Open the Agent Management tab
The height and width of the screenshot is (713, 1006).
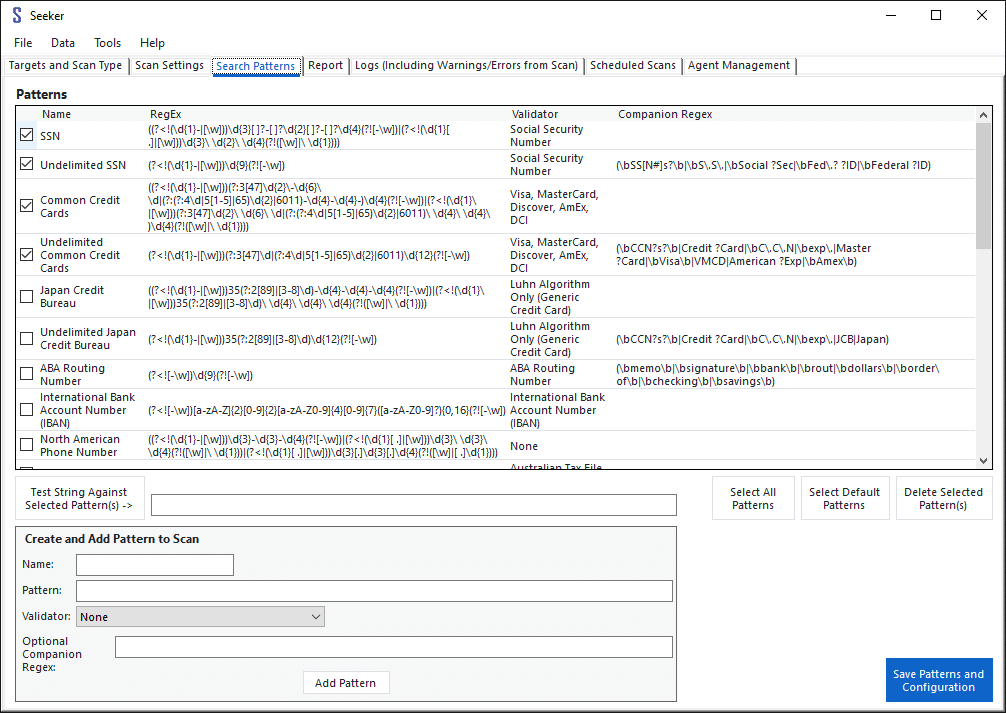(738, 65)
